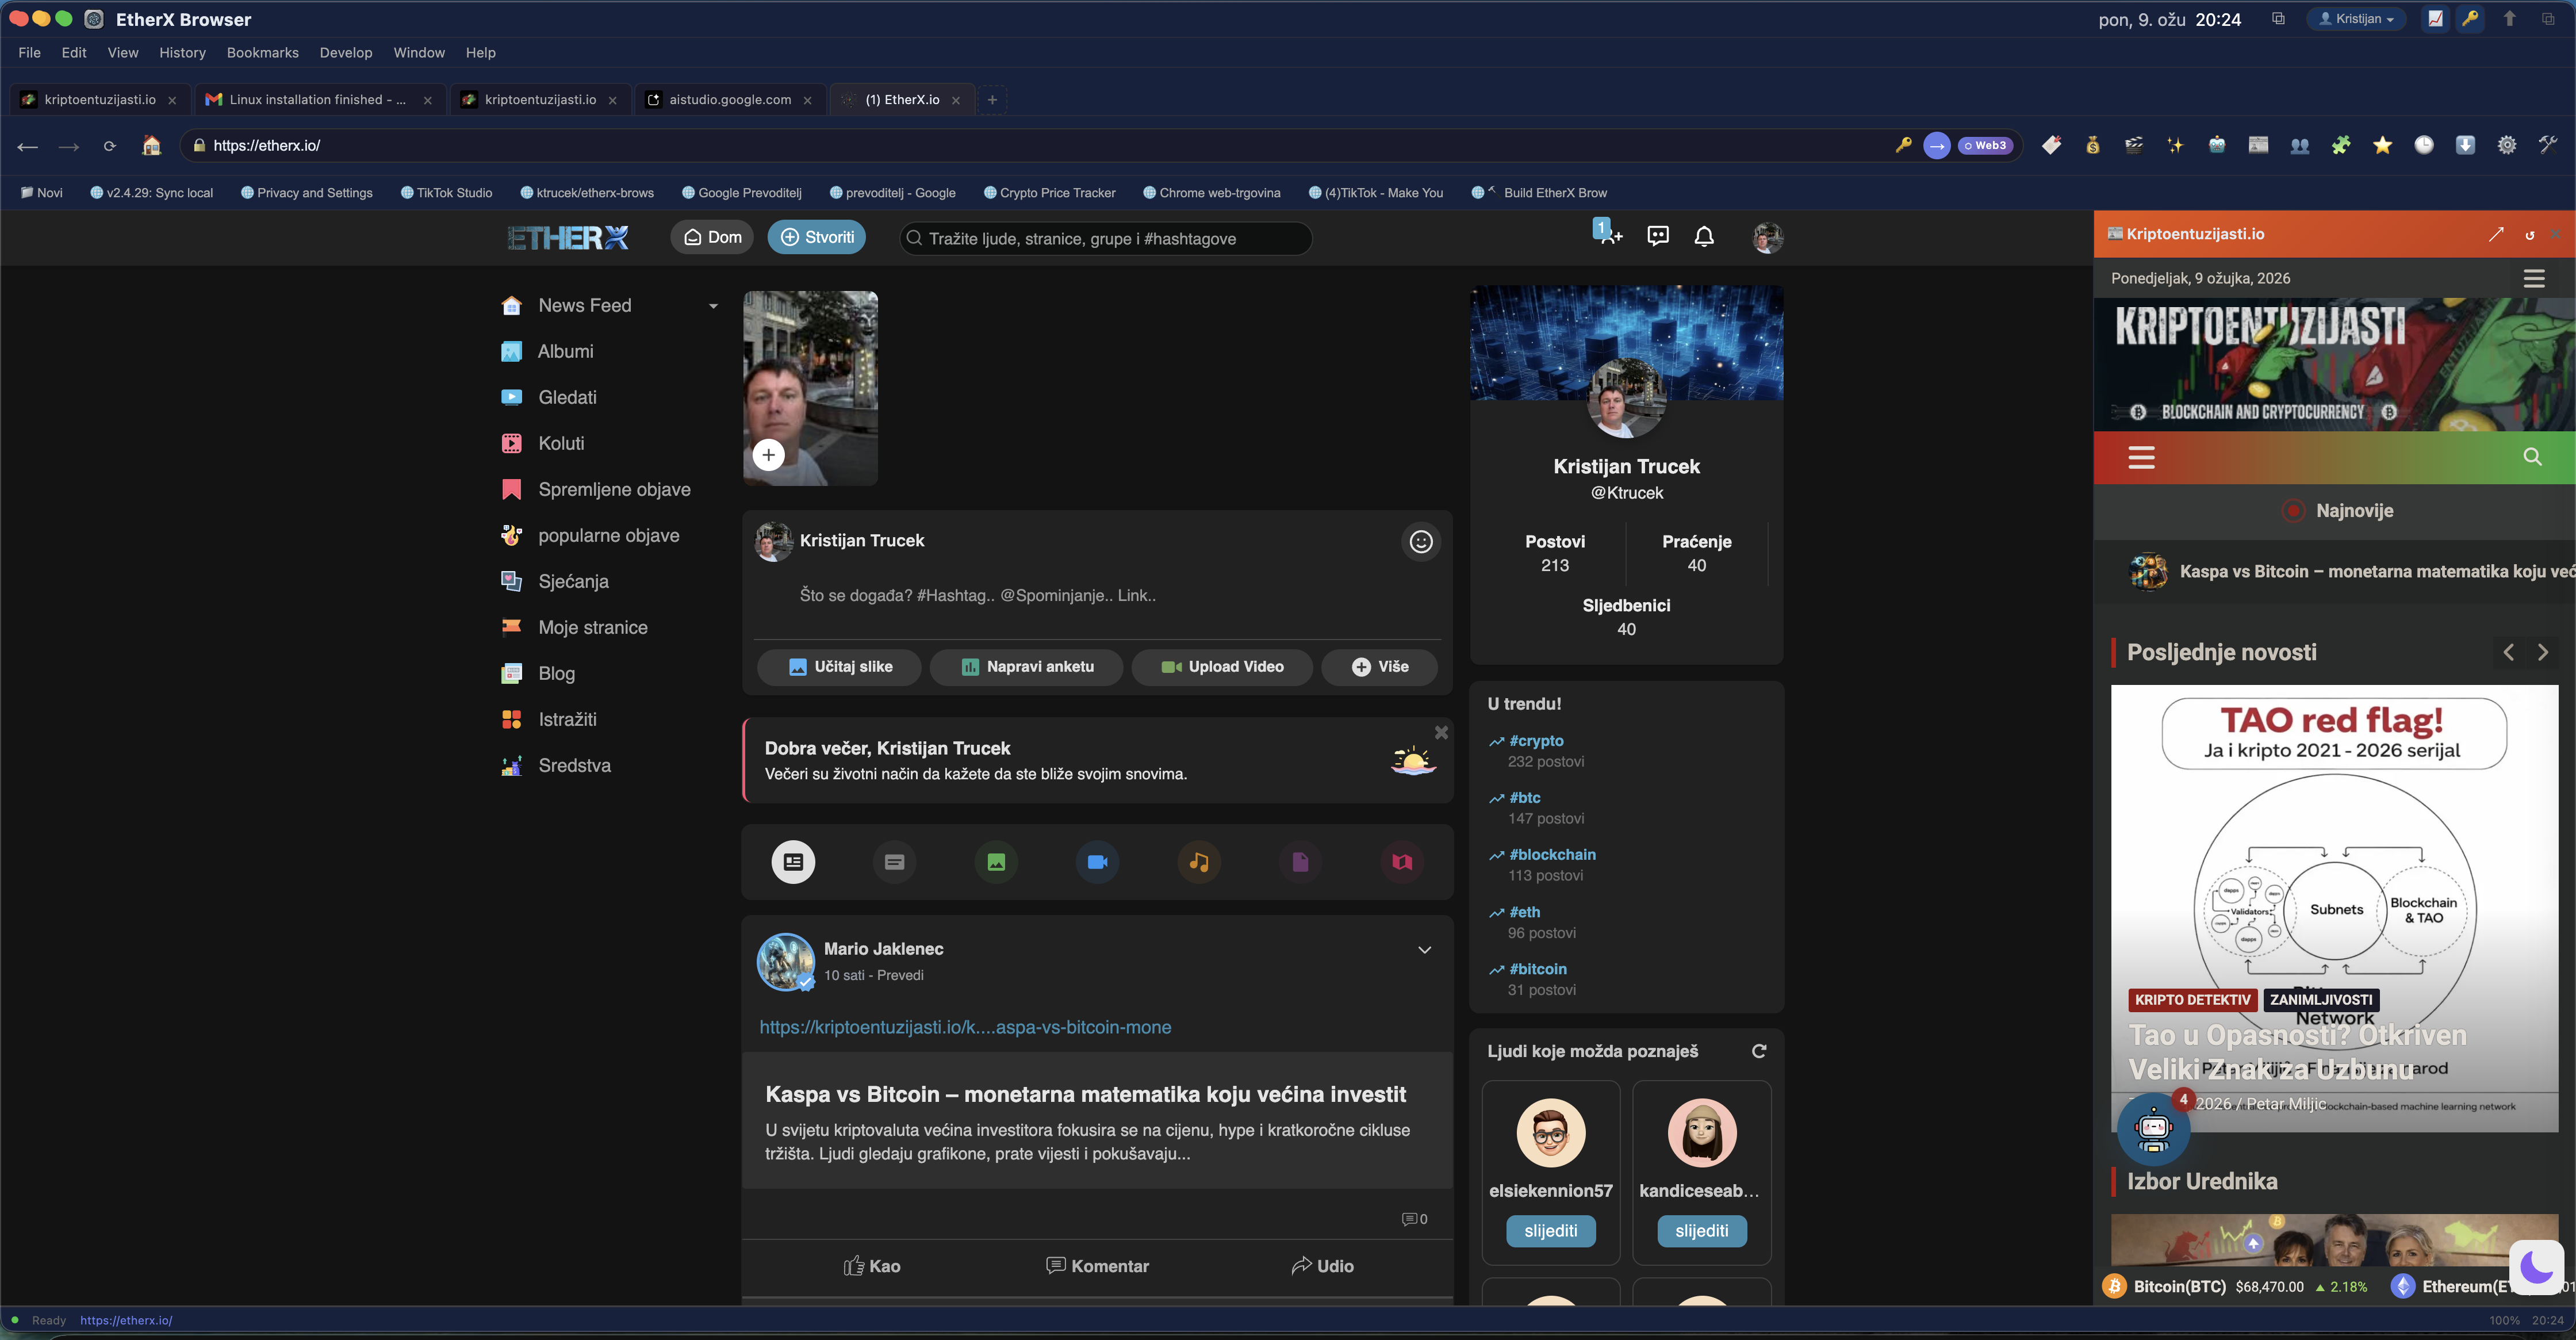Refresh the 'Ljudi koje možda poznaješ' suggestions

pos(1759,1051)
